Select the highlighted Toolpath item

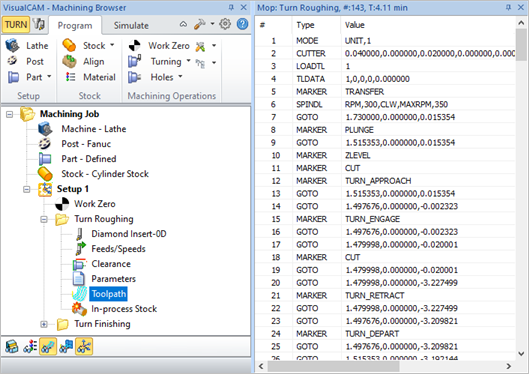tap(109, 294)
